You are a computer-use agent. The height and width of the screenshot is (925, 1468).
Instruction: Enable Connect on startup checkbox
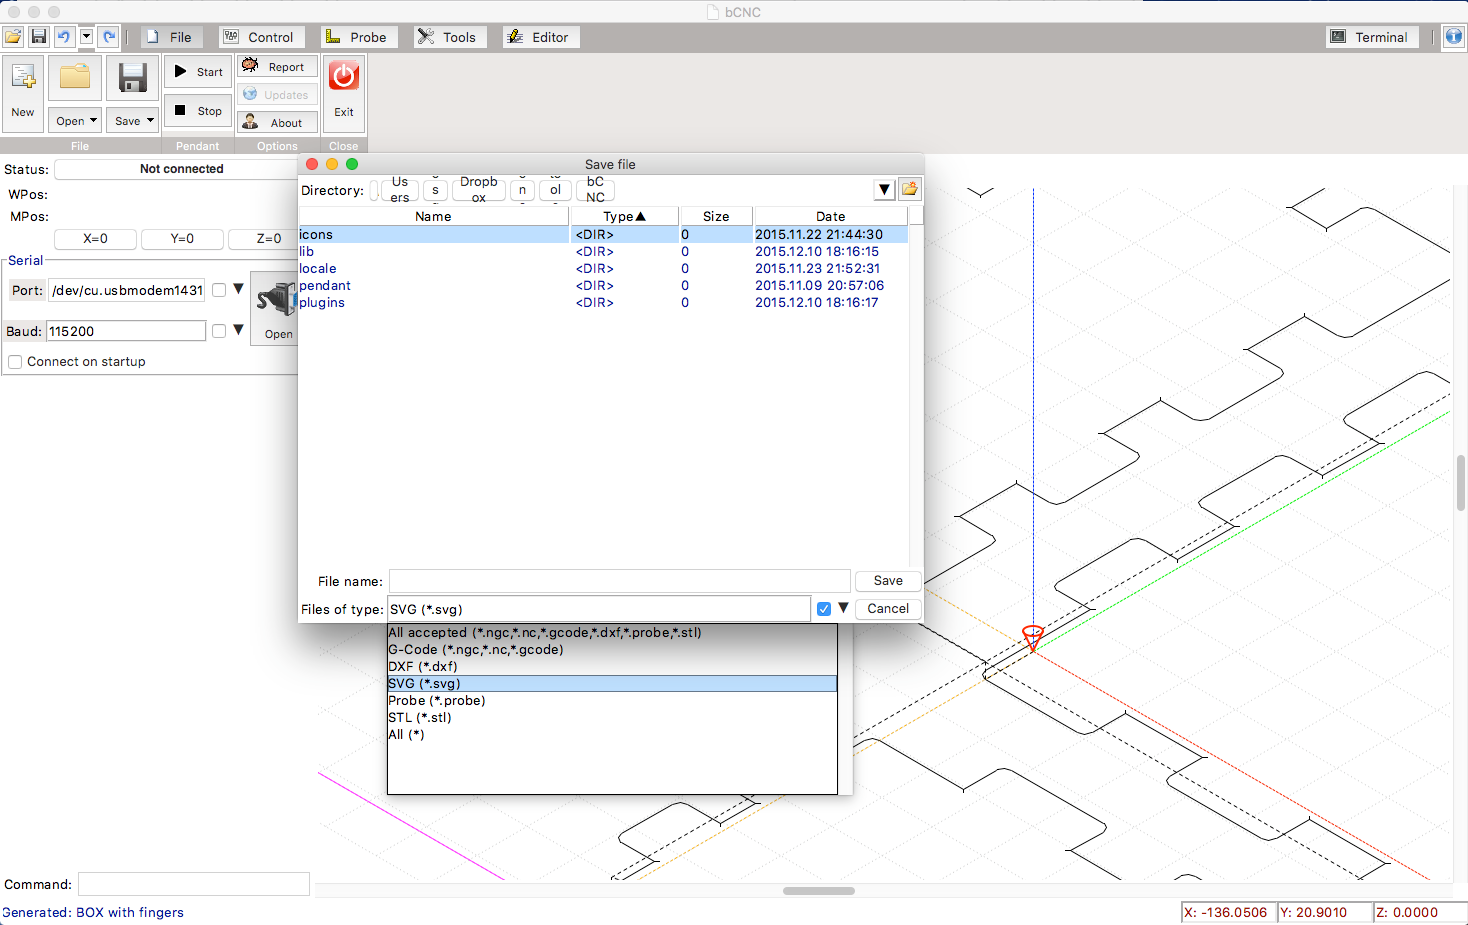15,362
